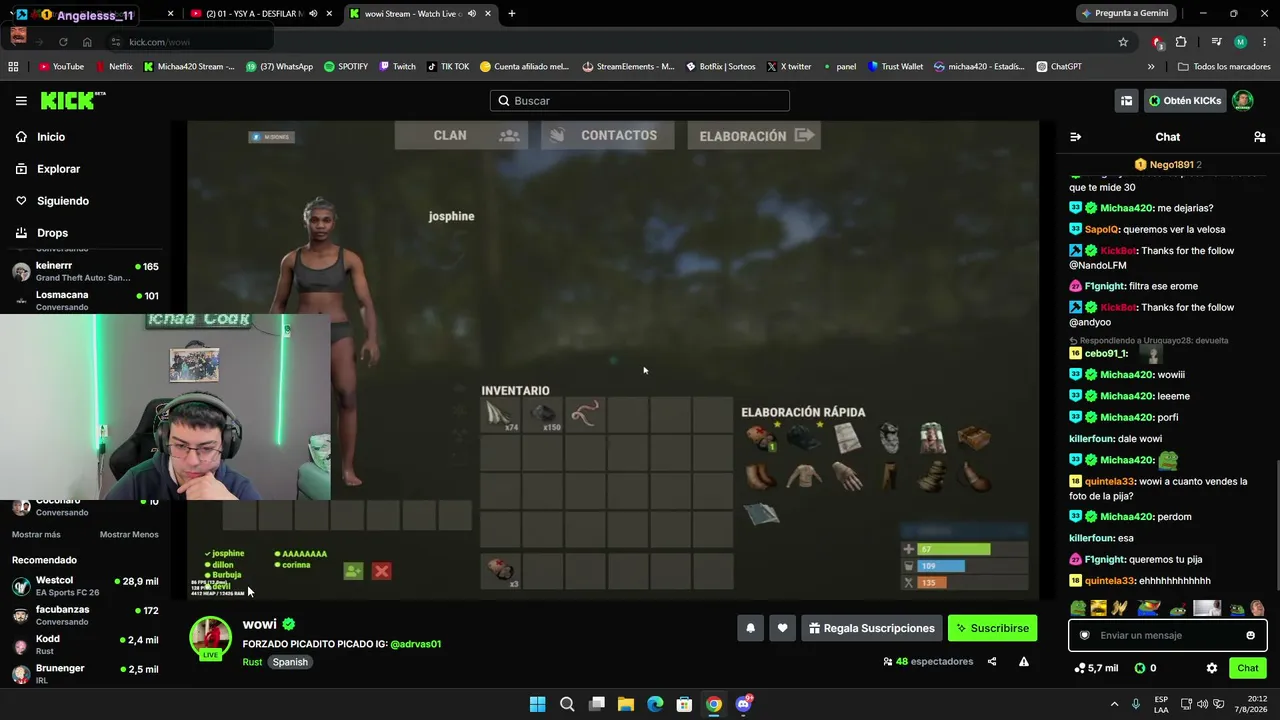Viewport: 1280px width, 720px height.
Task: Open recommended channel Brunenger
Action: [x=85, y=674]
